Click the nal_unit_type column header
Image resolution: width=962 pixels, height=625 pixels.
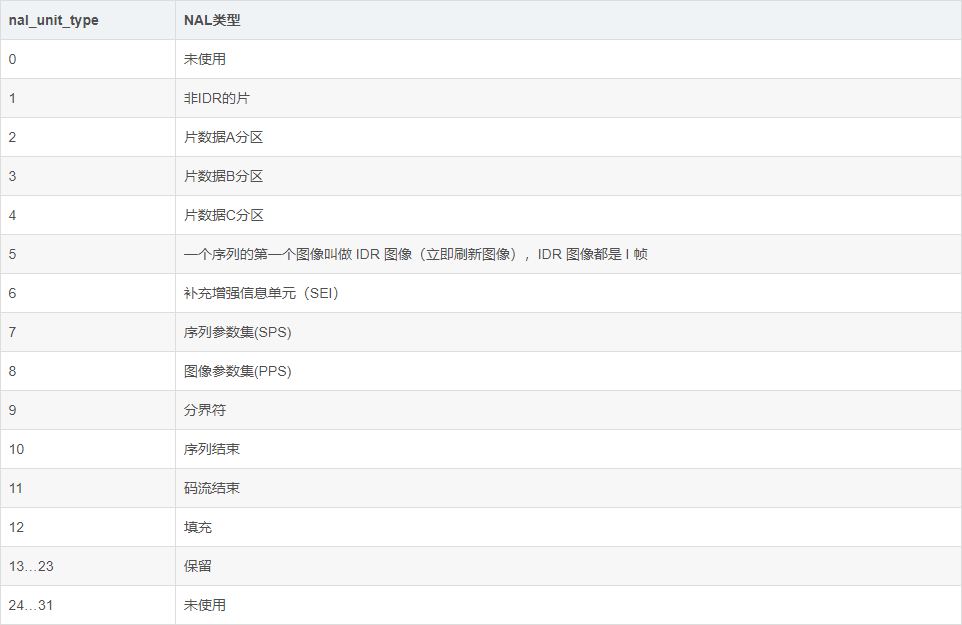(88, 20)
